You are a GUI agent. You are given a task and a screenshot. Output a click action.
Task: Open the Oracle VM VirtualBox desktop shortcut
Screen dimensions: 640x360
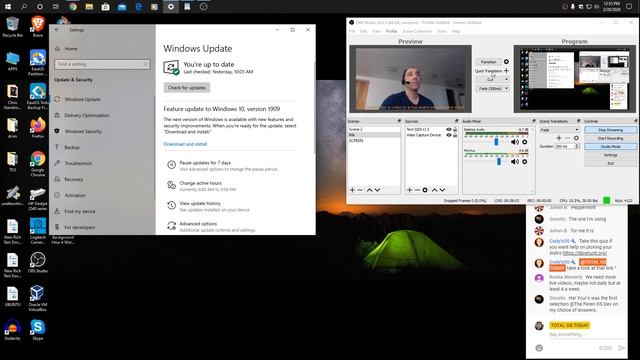[38, 298]
